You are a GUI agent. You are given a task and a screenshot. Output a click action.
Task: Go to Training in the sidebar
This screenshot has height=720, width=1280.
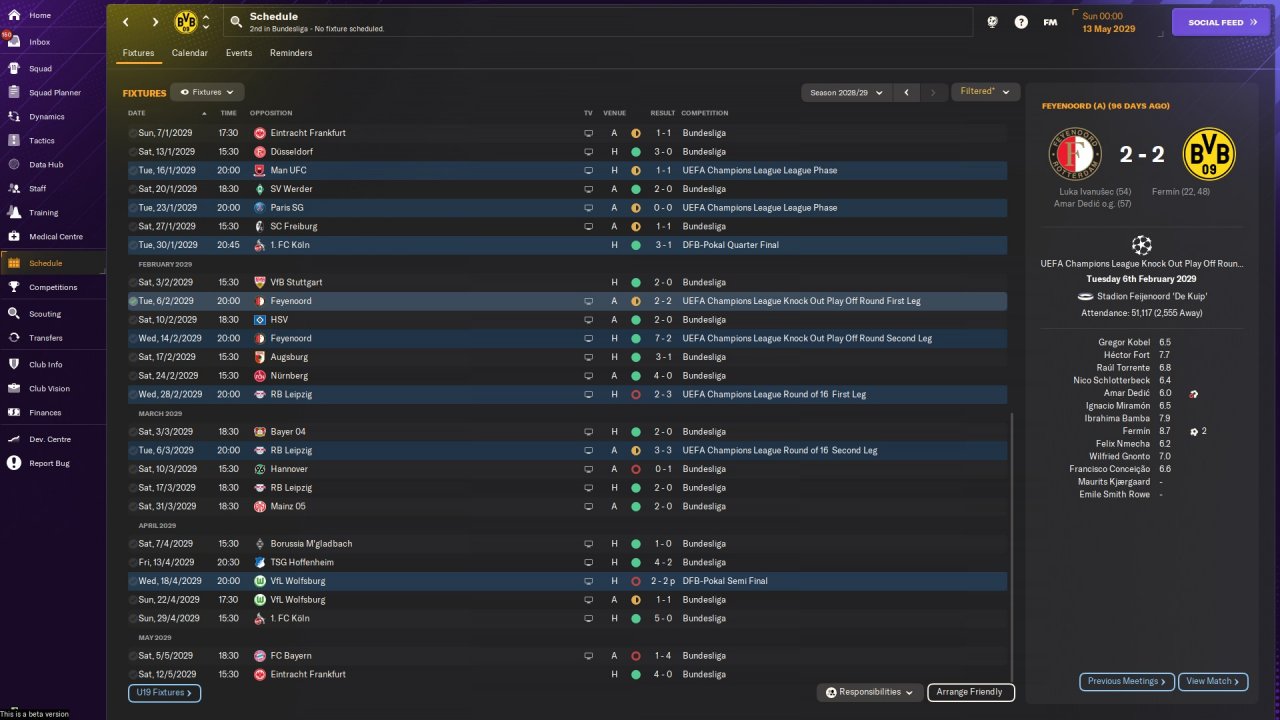(53, 213)
